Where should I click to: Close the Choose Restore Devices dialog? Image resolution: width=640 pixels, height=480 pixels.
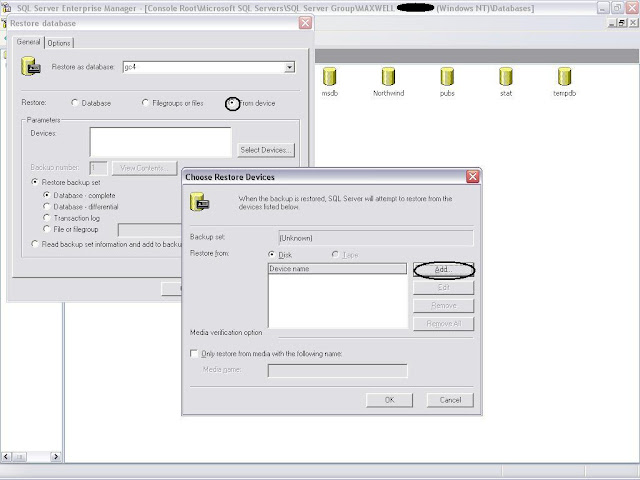coord(473,177)
